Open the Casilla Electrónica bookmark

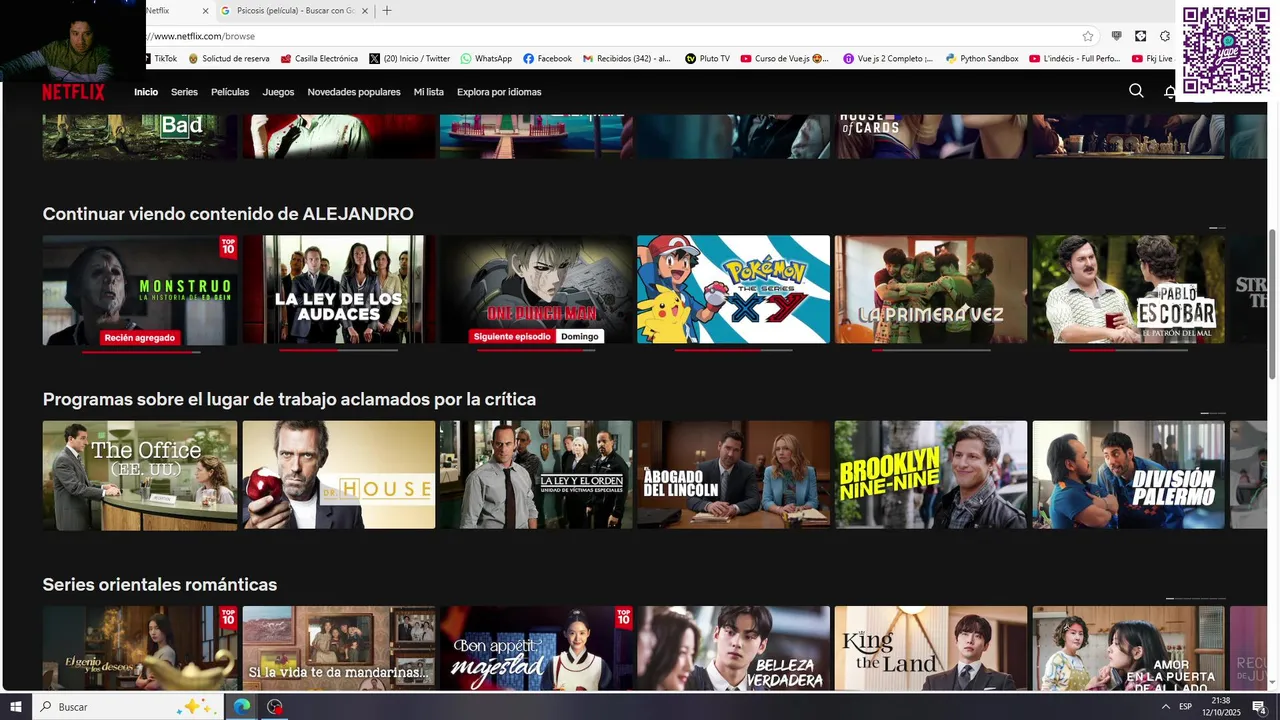319,59
